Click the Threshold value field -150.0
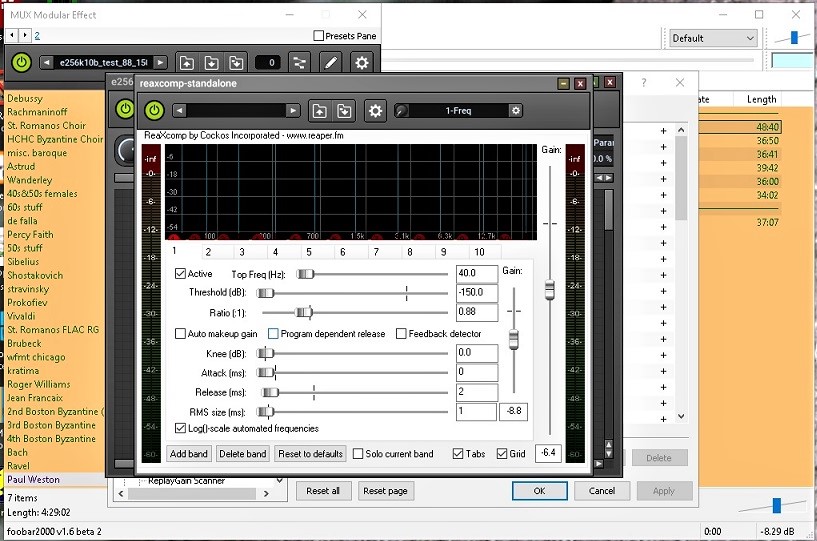The width and height of the screenshot is (817, 541). coord(477,292)
